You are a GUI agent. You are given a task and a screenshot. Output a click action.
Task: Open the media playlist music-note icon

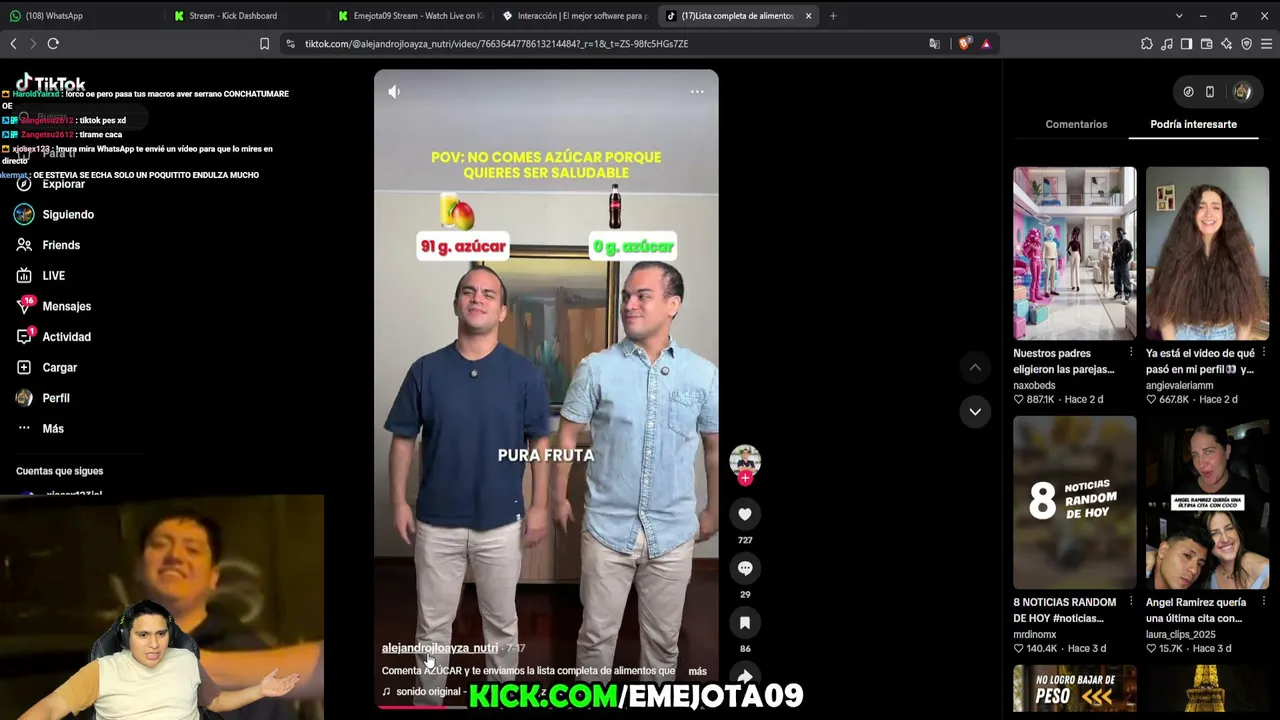[1166, 44]
